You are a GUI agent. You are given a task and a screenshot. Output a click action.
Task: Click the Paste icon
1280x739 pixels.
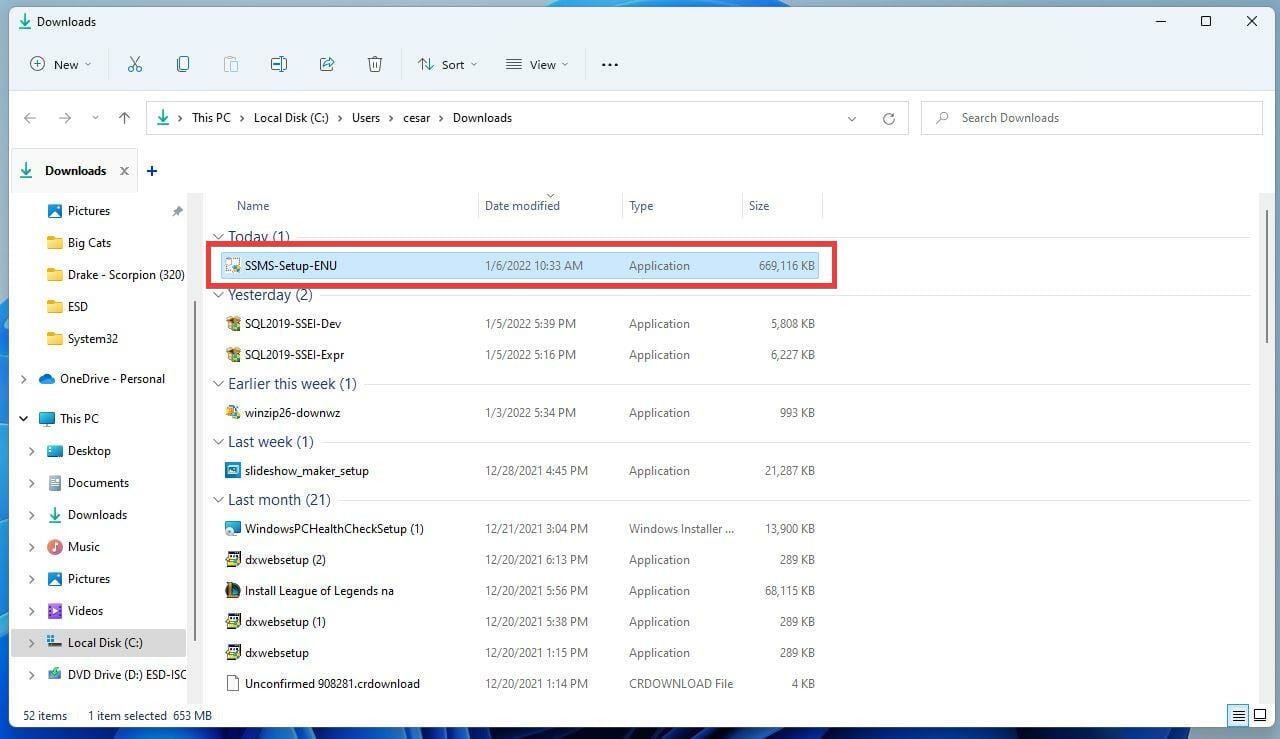(231, 64)
